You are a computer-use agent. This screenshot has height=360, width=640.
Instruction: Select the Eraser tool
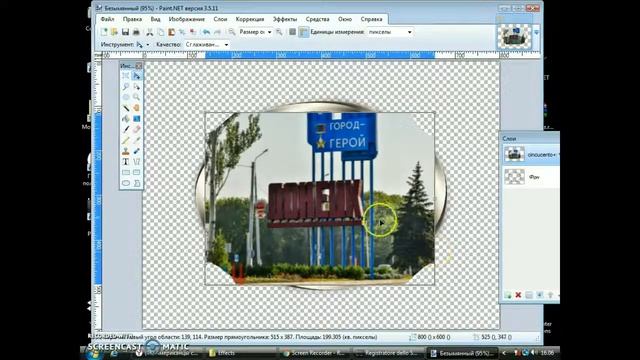click(x=136, y=129)
